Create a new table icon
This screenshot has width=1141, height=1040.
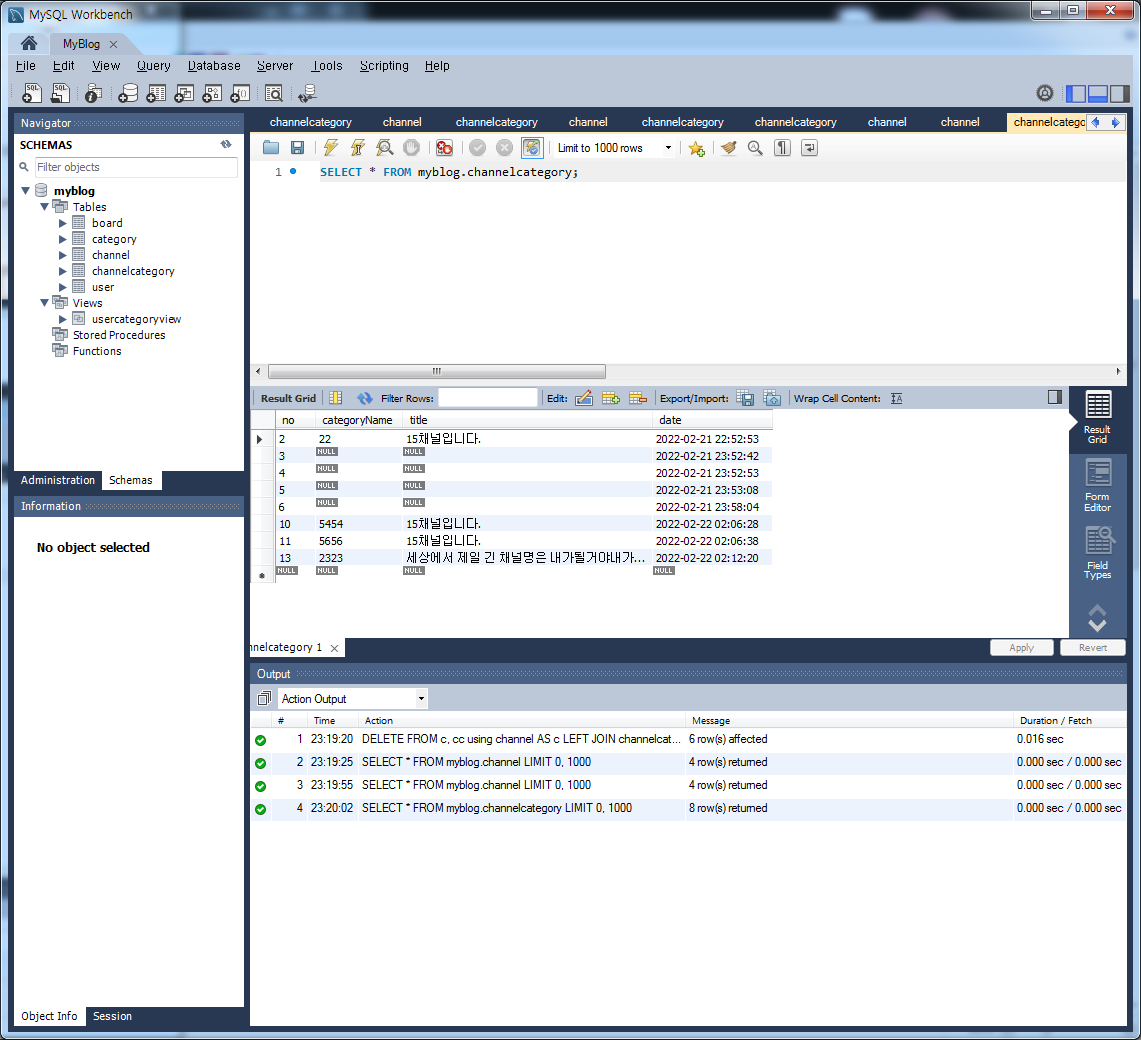pyautogui.click(x=156, y=93)
